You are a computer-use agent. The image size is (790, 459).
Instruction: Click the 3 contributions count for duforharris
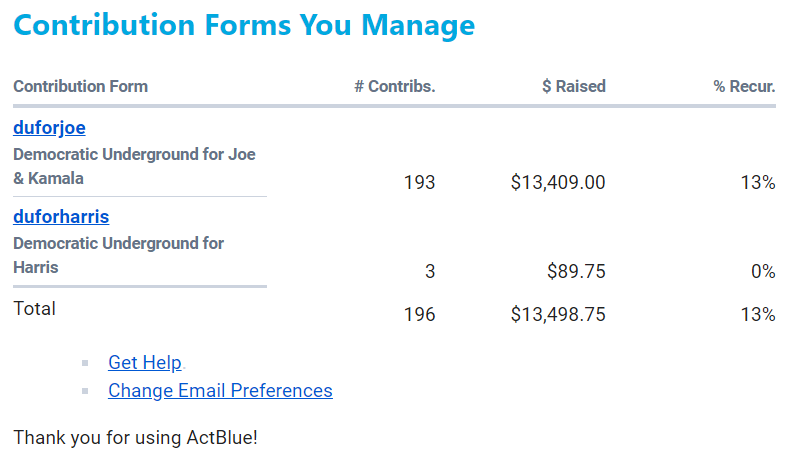pos(430,271)
